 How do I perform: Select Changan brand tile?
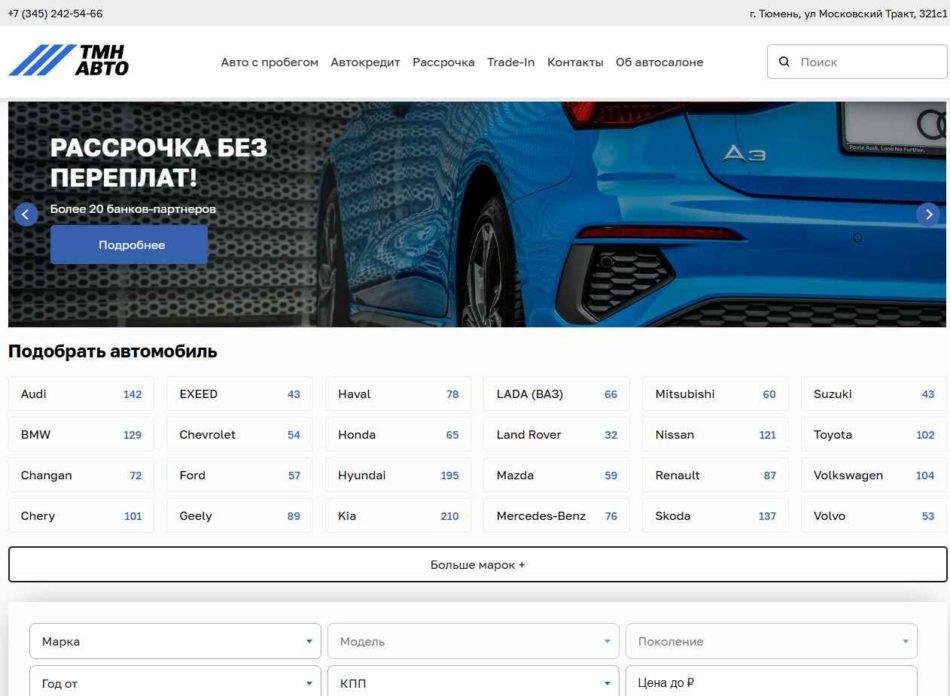[81, 475]
